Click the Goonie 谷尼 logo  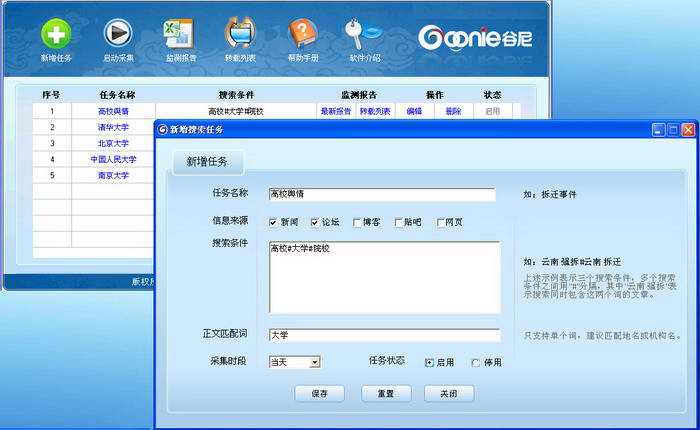click(x=475, y=38)
